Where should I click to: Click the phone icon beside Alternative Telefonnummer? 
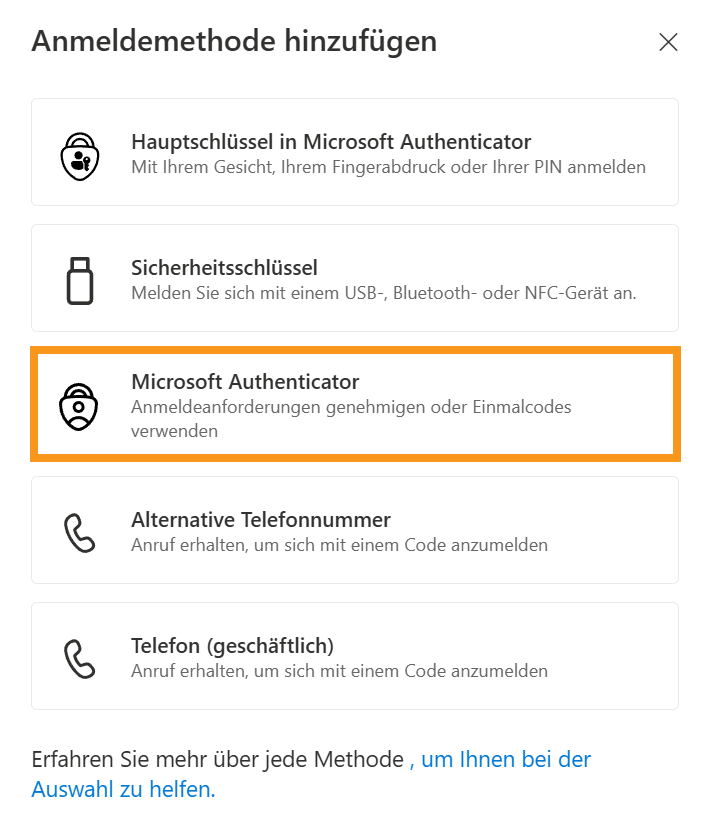[80, 531]
